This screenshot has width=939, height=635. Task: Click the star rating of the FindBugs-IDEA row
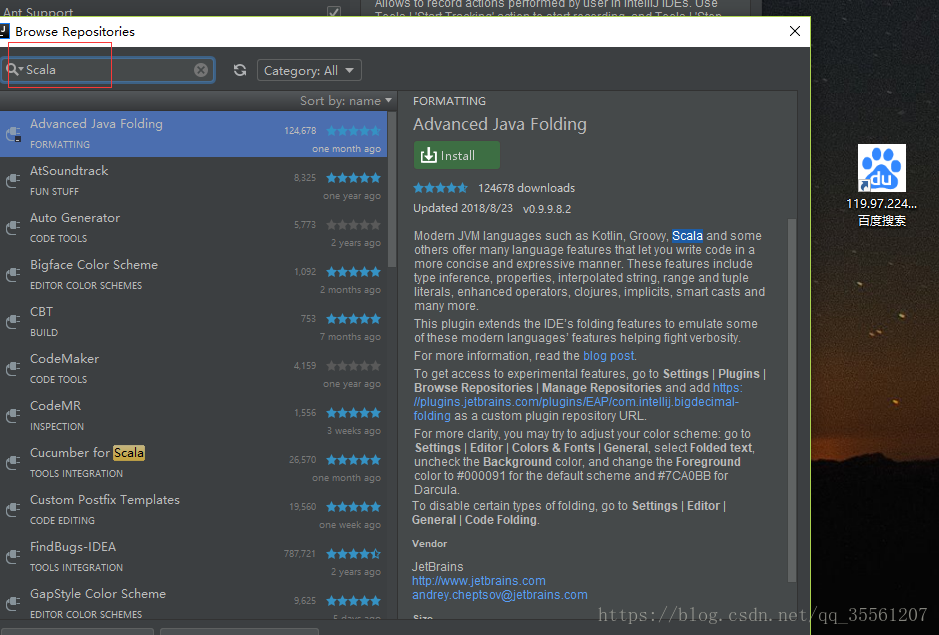click(353, 554)
